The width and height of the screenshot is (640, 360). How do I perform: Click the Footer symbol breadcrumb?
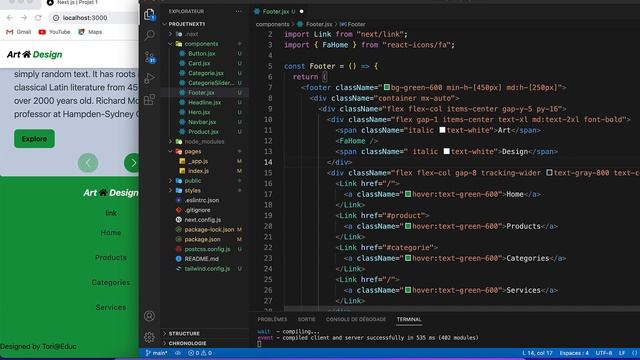click(x=353, y=24)
